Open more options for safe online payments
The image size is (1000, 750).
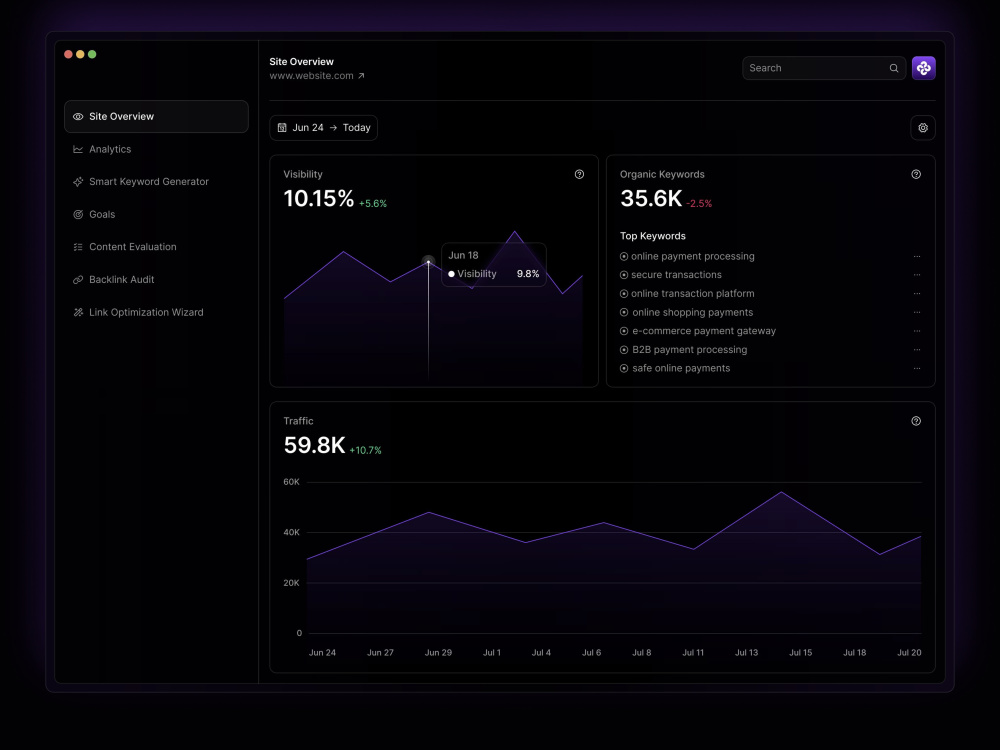point(917,368)
